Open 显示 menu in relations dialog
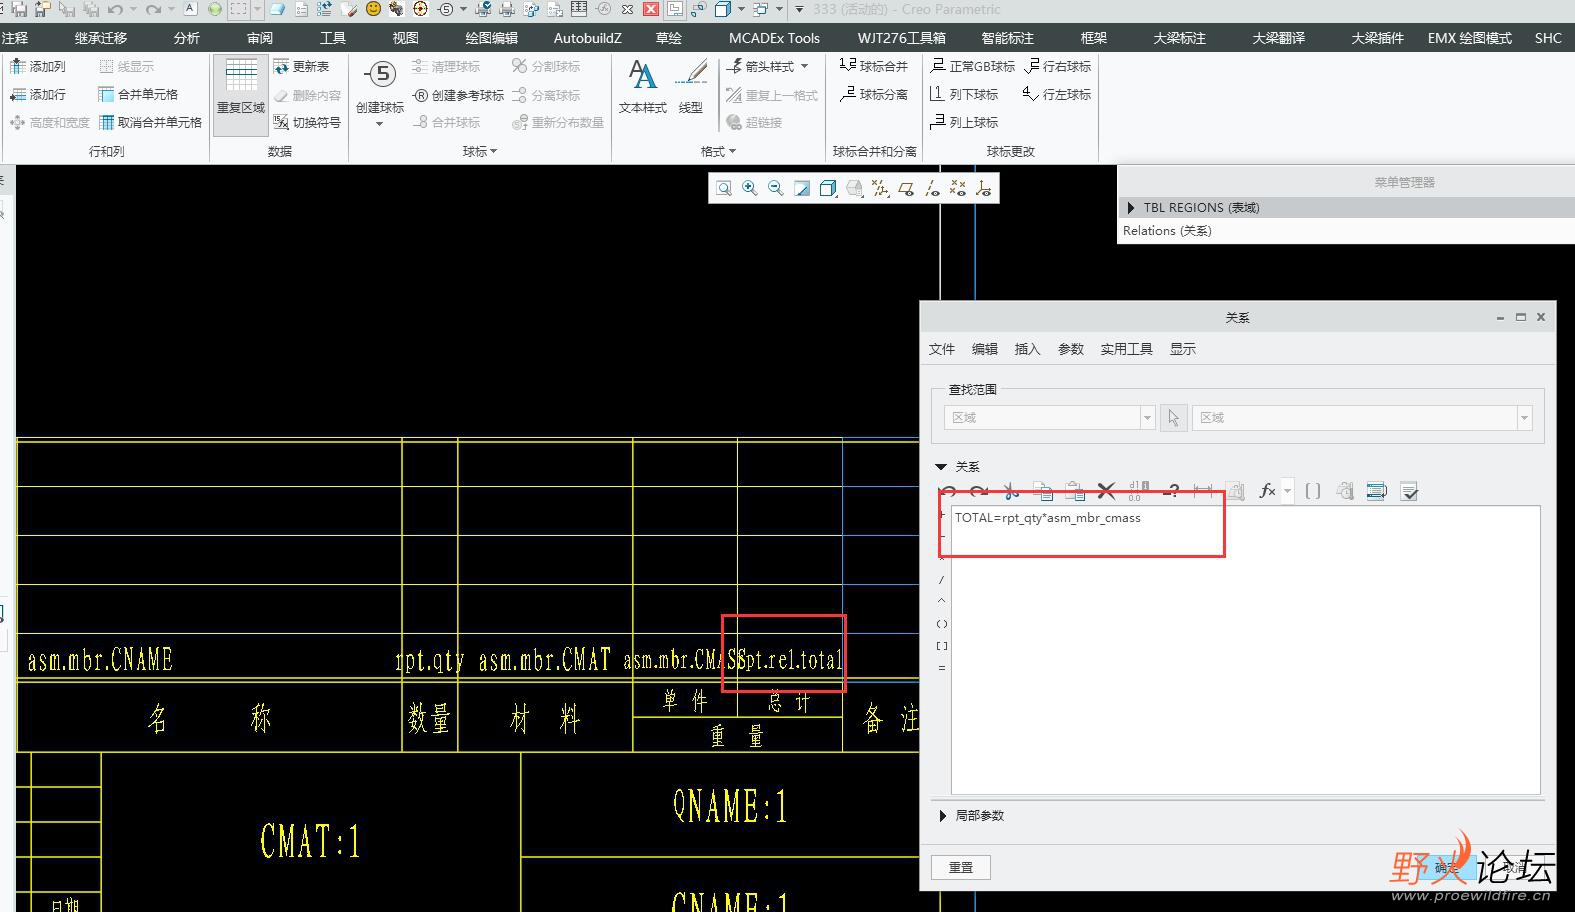Image resolution: width=1575 pixels, height=912 pixels. [1183, 349]
